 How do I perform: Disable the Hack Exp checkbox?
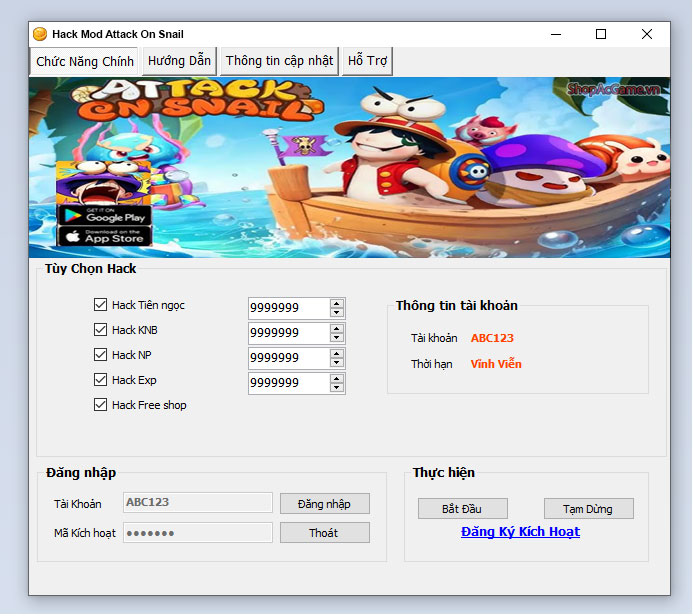tap(100, 380)
